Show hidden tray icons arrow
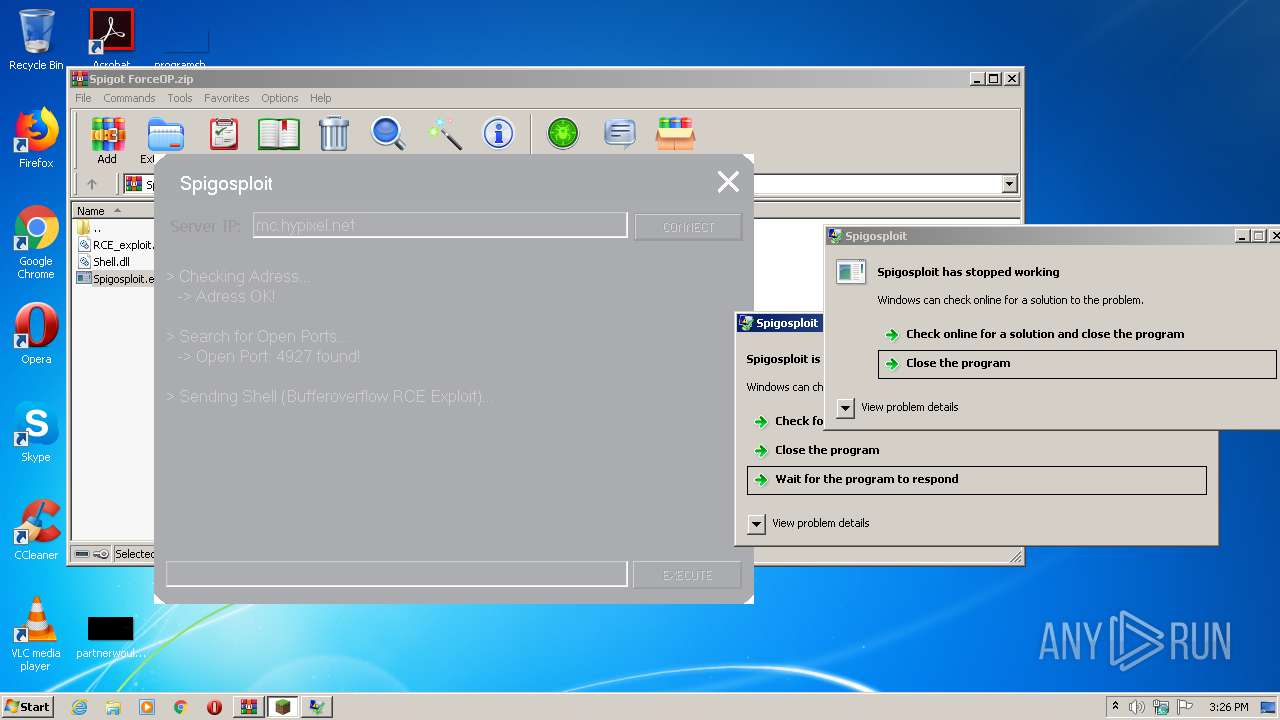The image size is (1280, 720). click(1115, 706)
